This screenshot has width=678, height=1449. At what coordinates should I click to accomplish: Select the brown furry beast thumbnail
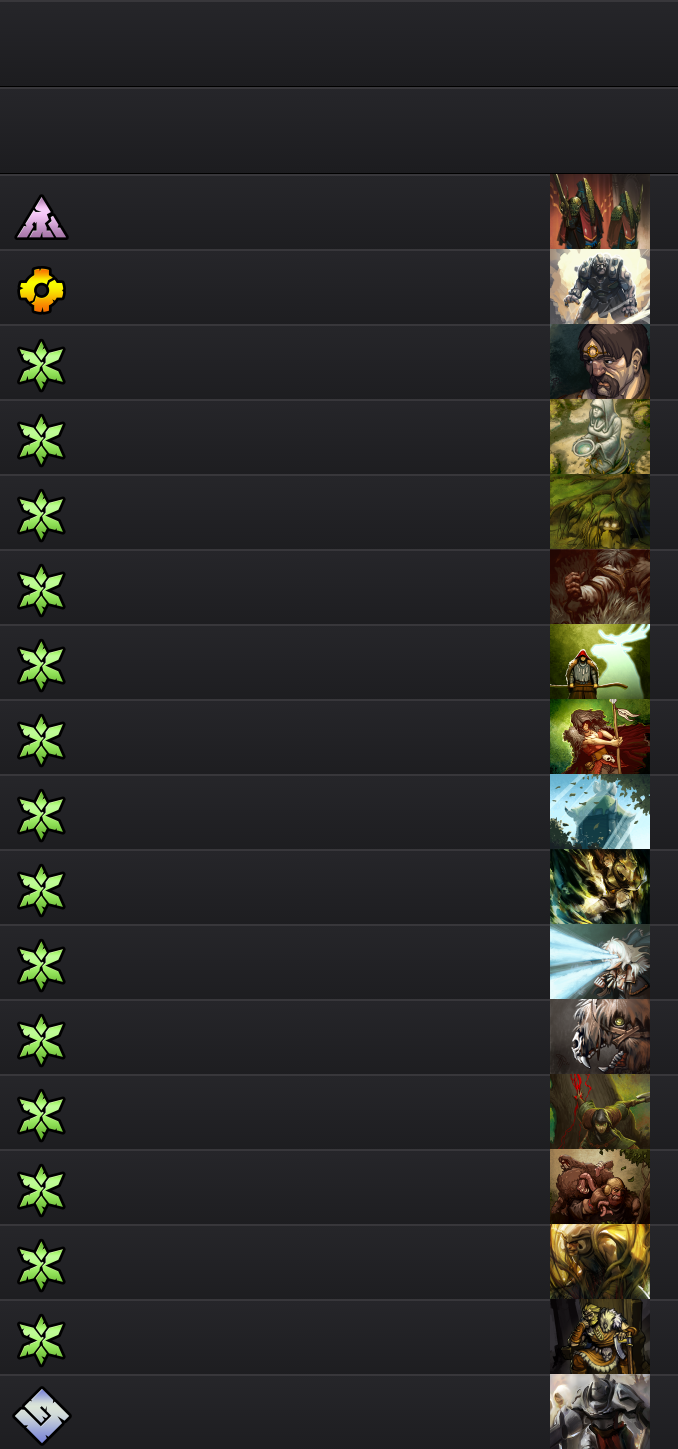point(600,587)
